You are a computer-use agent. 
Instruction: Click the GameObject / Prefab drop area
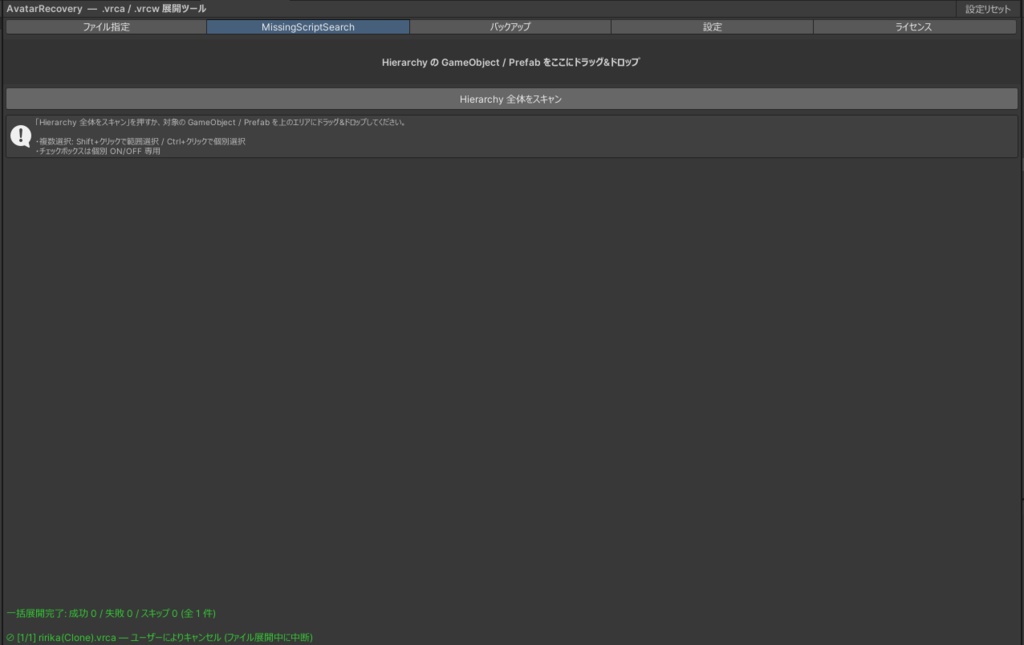[x=511, y=62]
